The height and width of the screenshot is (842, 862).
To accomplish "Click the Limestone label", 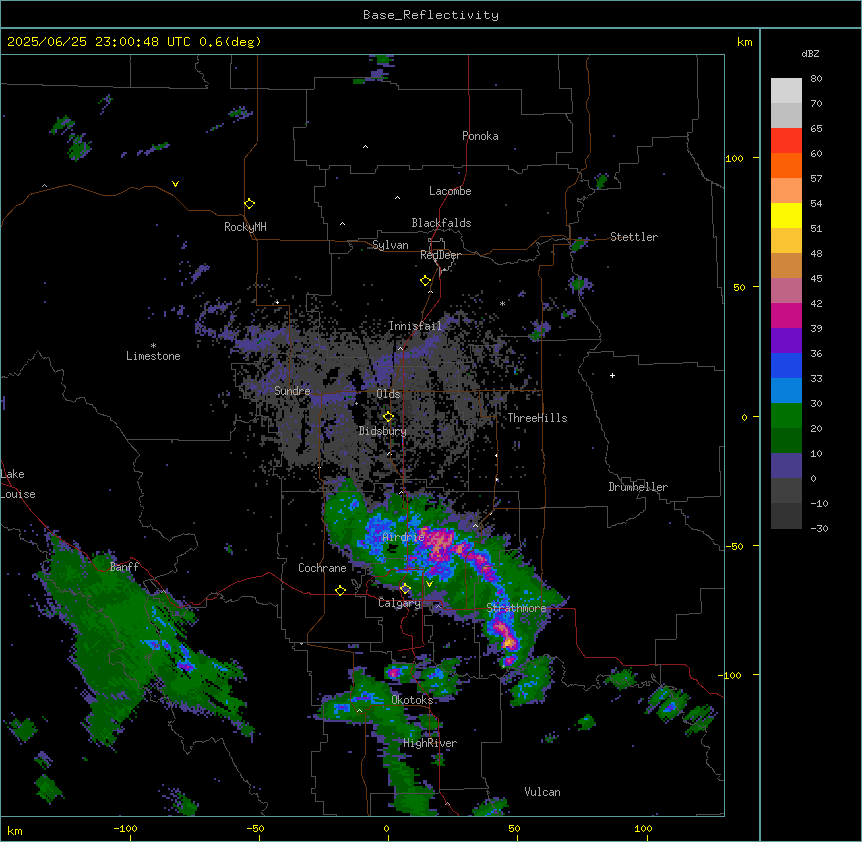I will point(153,356).
